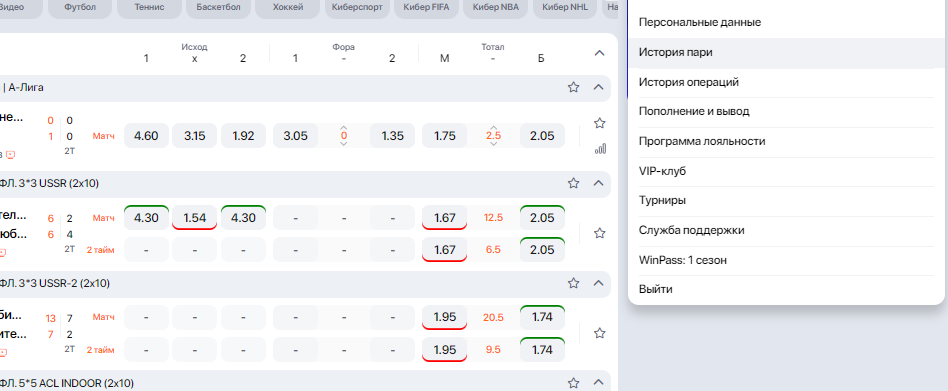Pick total under 1.95 for 2 тайм 9.5
Image resolution: width=948 pixels, height=391 pixels.
point(444,349)
